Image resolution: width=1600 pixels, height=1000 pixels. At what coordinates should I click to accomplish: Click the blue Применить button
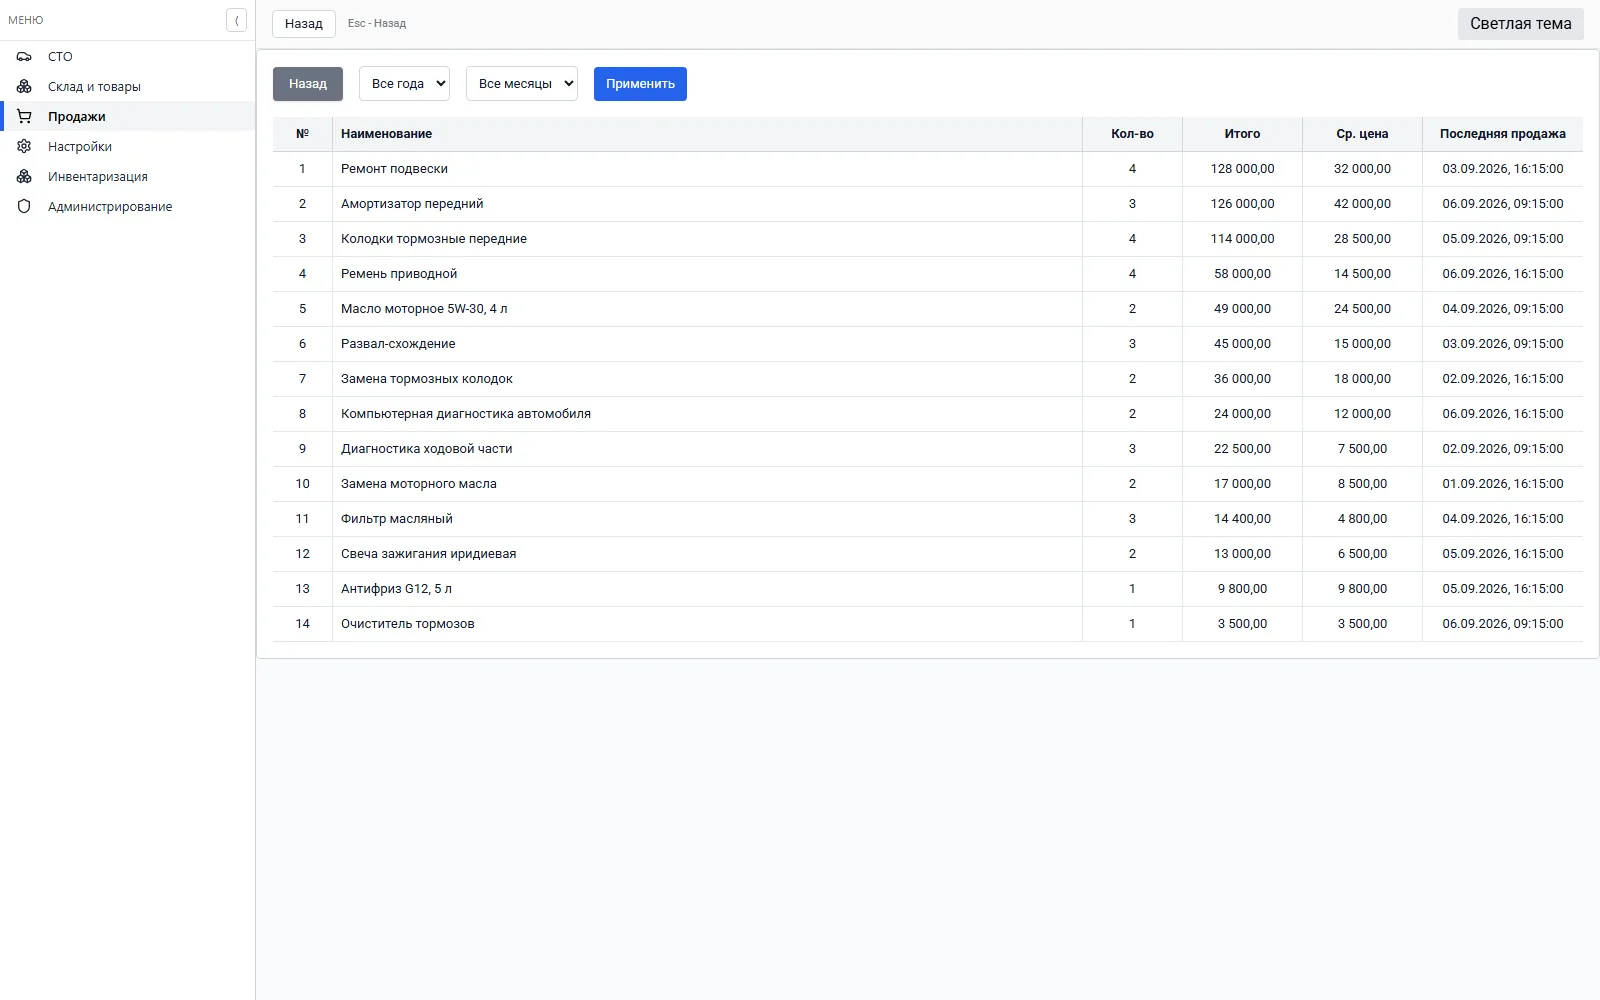pyautogui.click(x=640, y=84)
